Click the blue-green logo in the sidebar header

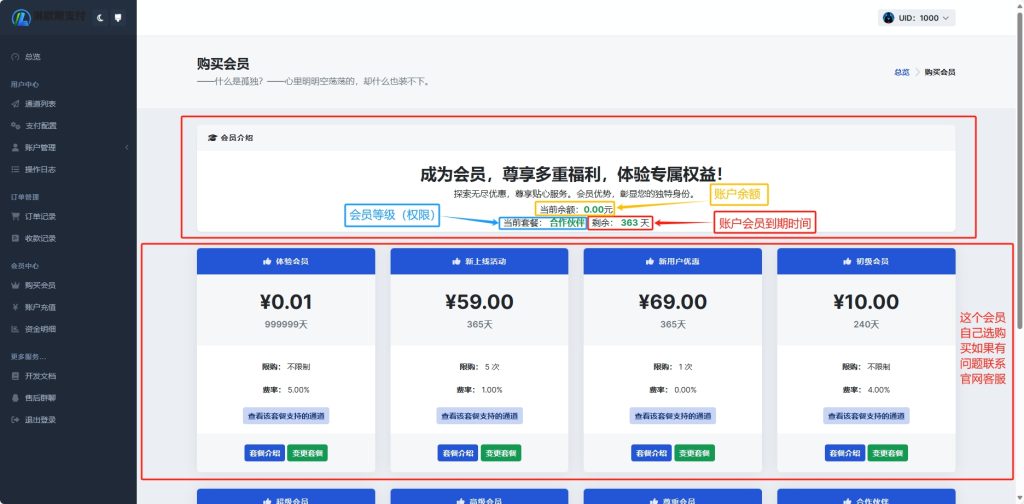(x=22, y=18)
